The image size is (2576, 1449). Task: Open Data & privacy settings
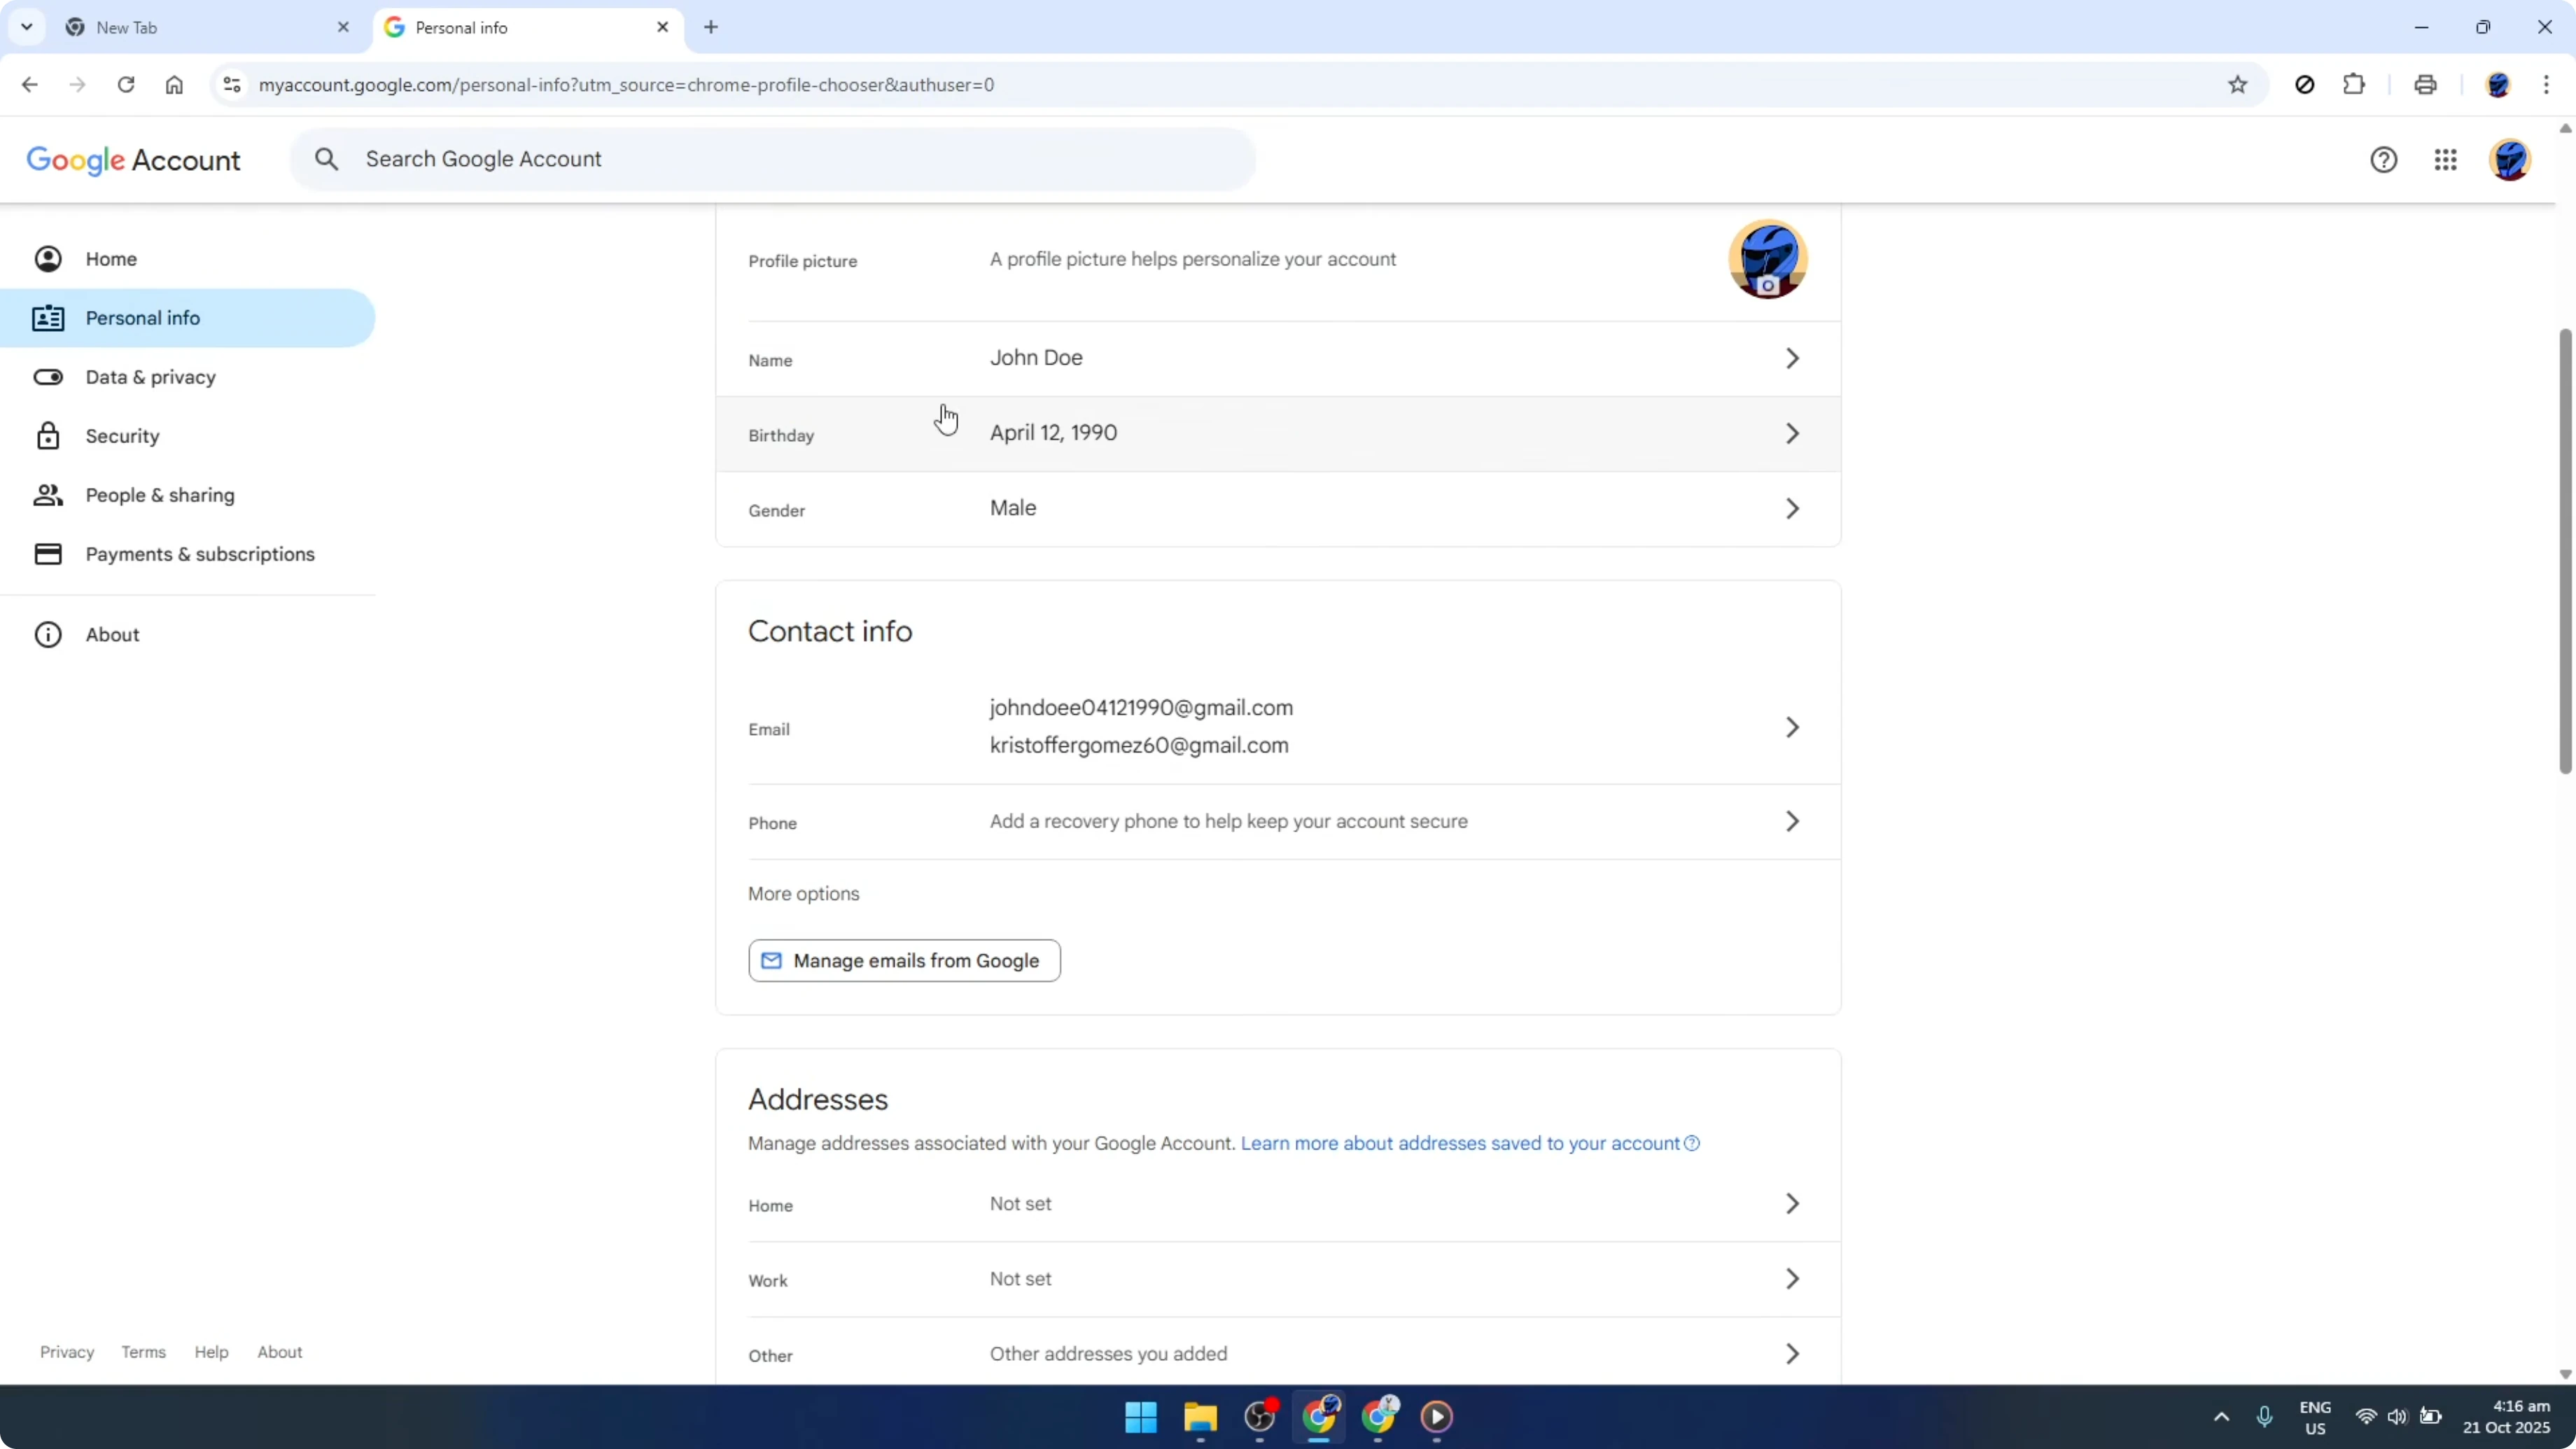[187, 377]
